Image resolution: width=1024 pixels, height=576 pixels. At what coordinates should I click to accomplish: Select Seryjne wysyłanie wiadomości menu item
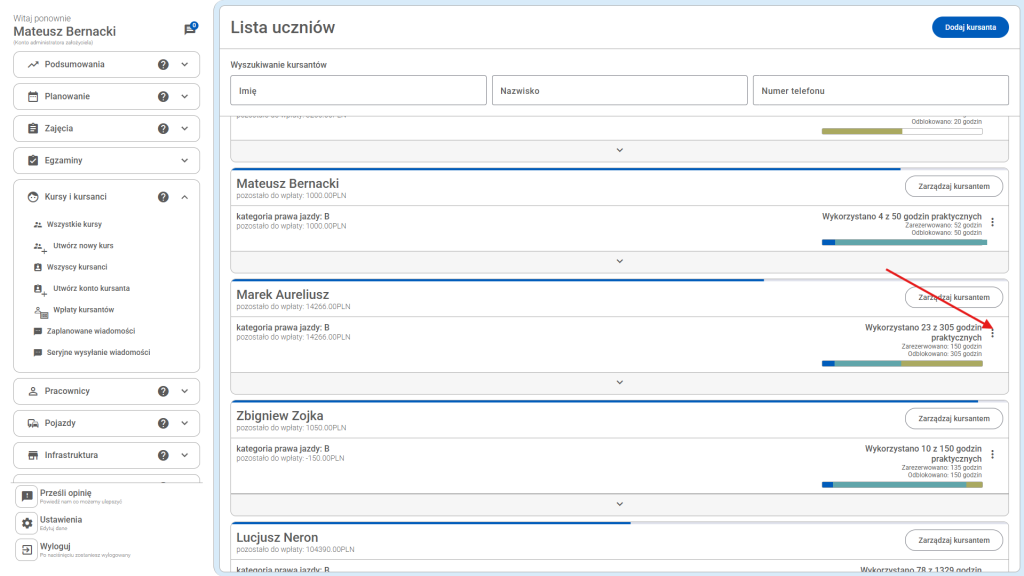[x=101, y=353]
